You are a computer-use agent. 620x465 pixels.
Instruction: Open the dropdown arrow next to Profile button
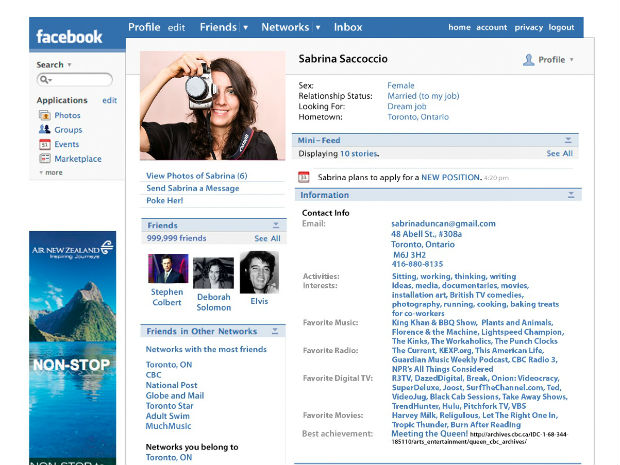point(571,60)
